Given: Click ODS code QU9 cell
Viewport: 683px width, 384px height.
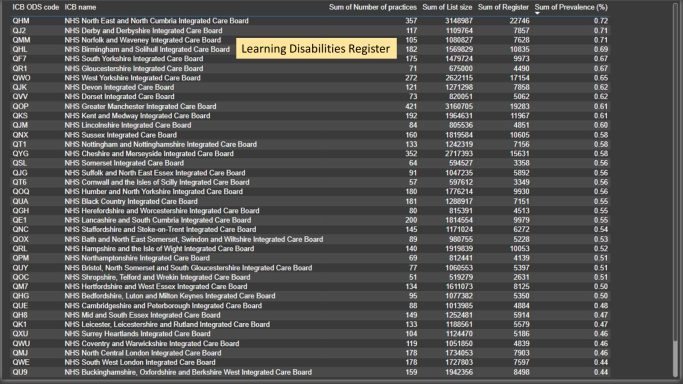Looking at the screenshot, I should pos(20,372).
